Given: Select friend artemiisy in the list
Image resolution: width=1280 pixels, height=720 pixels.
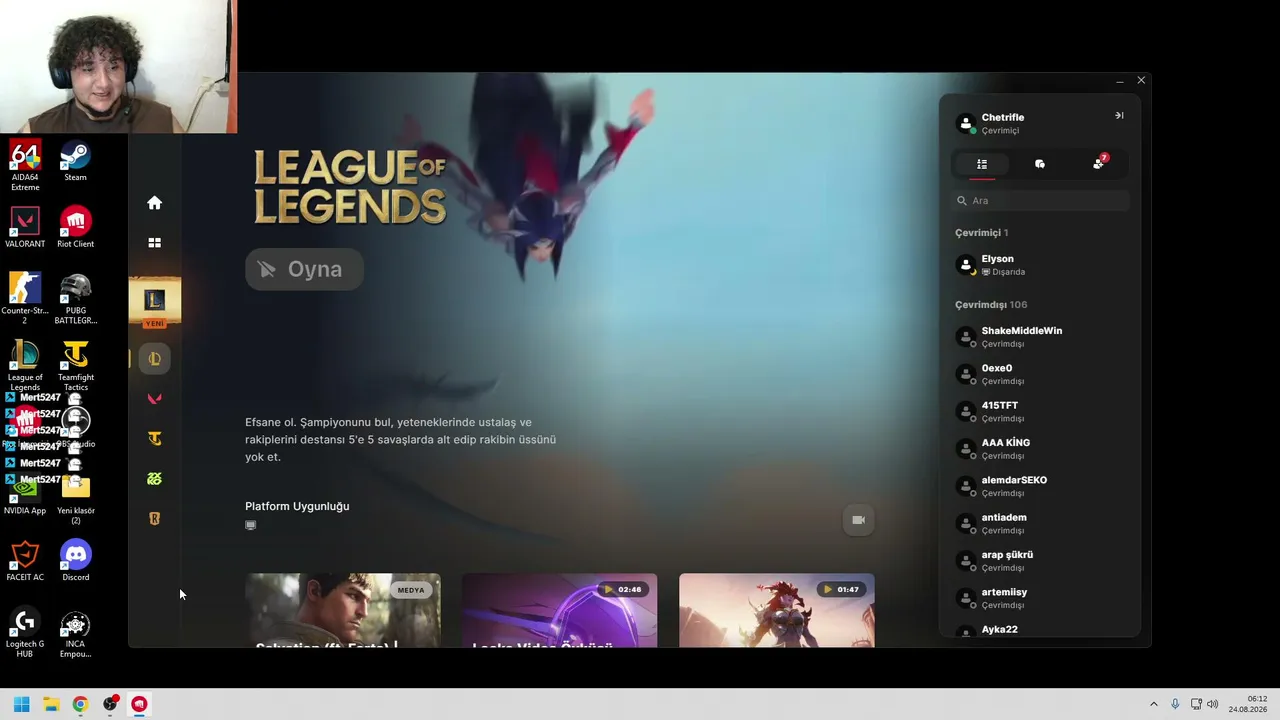Looking at the screenshot, I should click(1040, 598).
